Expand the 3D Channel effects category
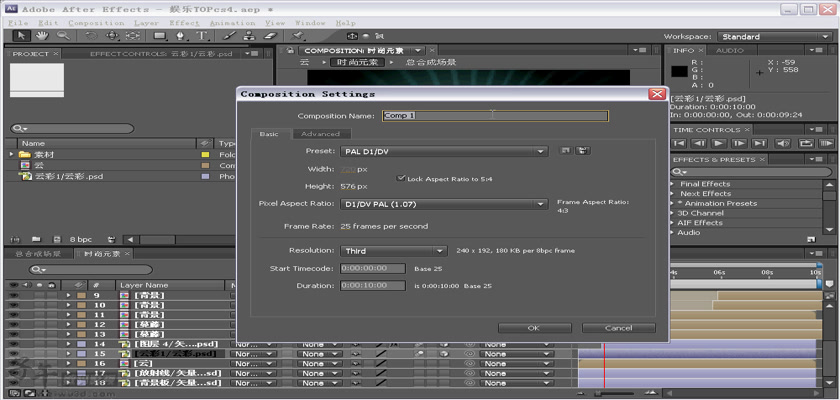This screenshot has height=400, width=840. click(x=672, y=213)
